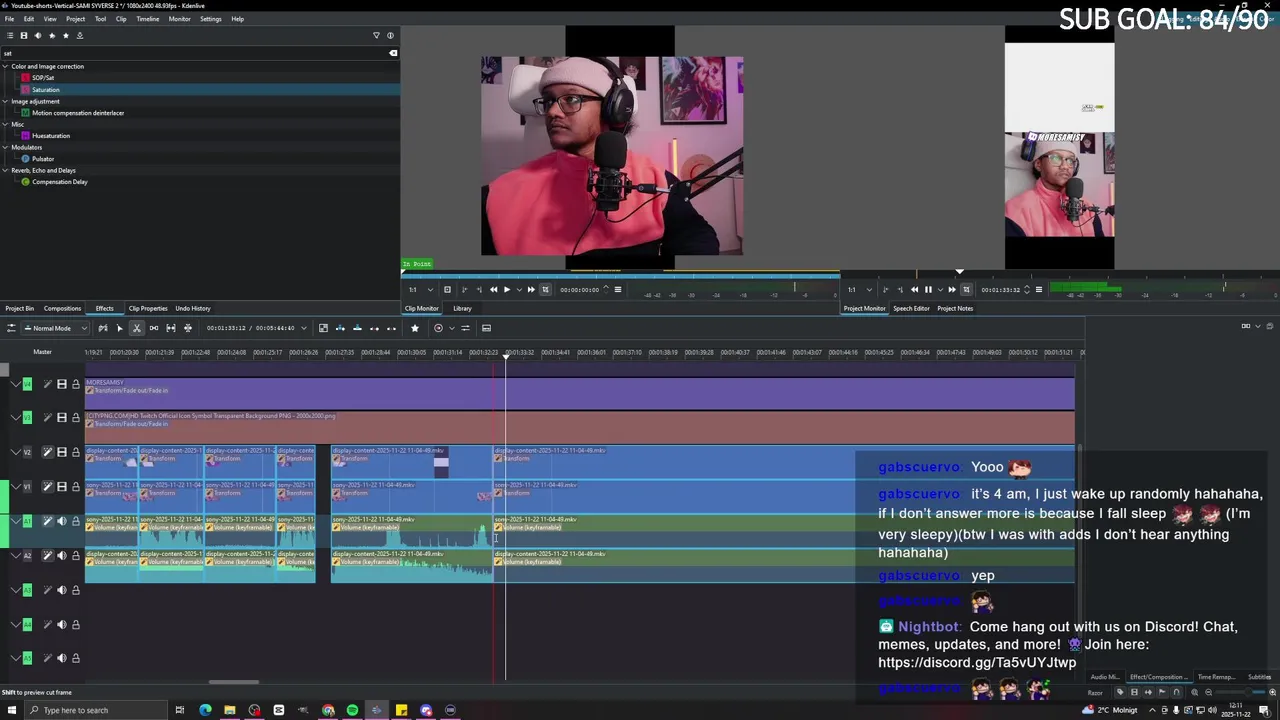Collapse Reverb, Echo and Delays category

coord(5,170)
